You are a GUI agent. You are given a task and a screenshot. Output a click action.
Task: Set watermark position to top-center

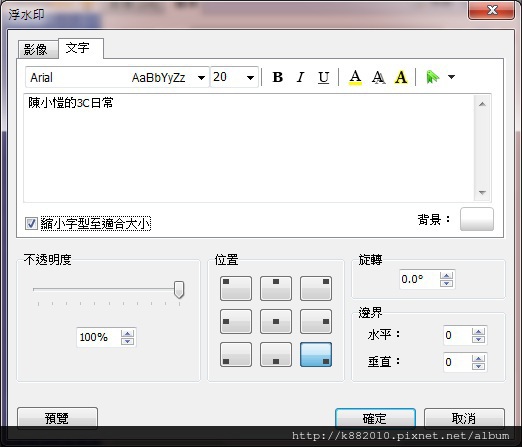276,288
